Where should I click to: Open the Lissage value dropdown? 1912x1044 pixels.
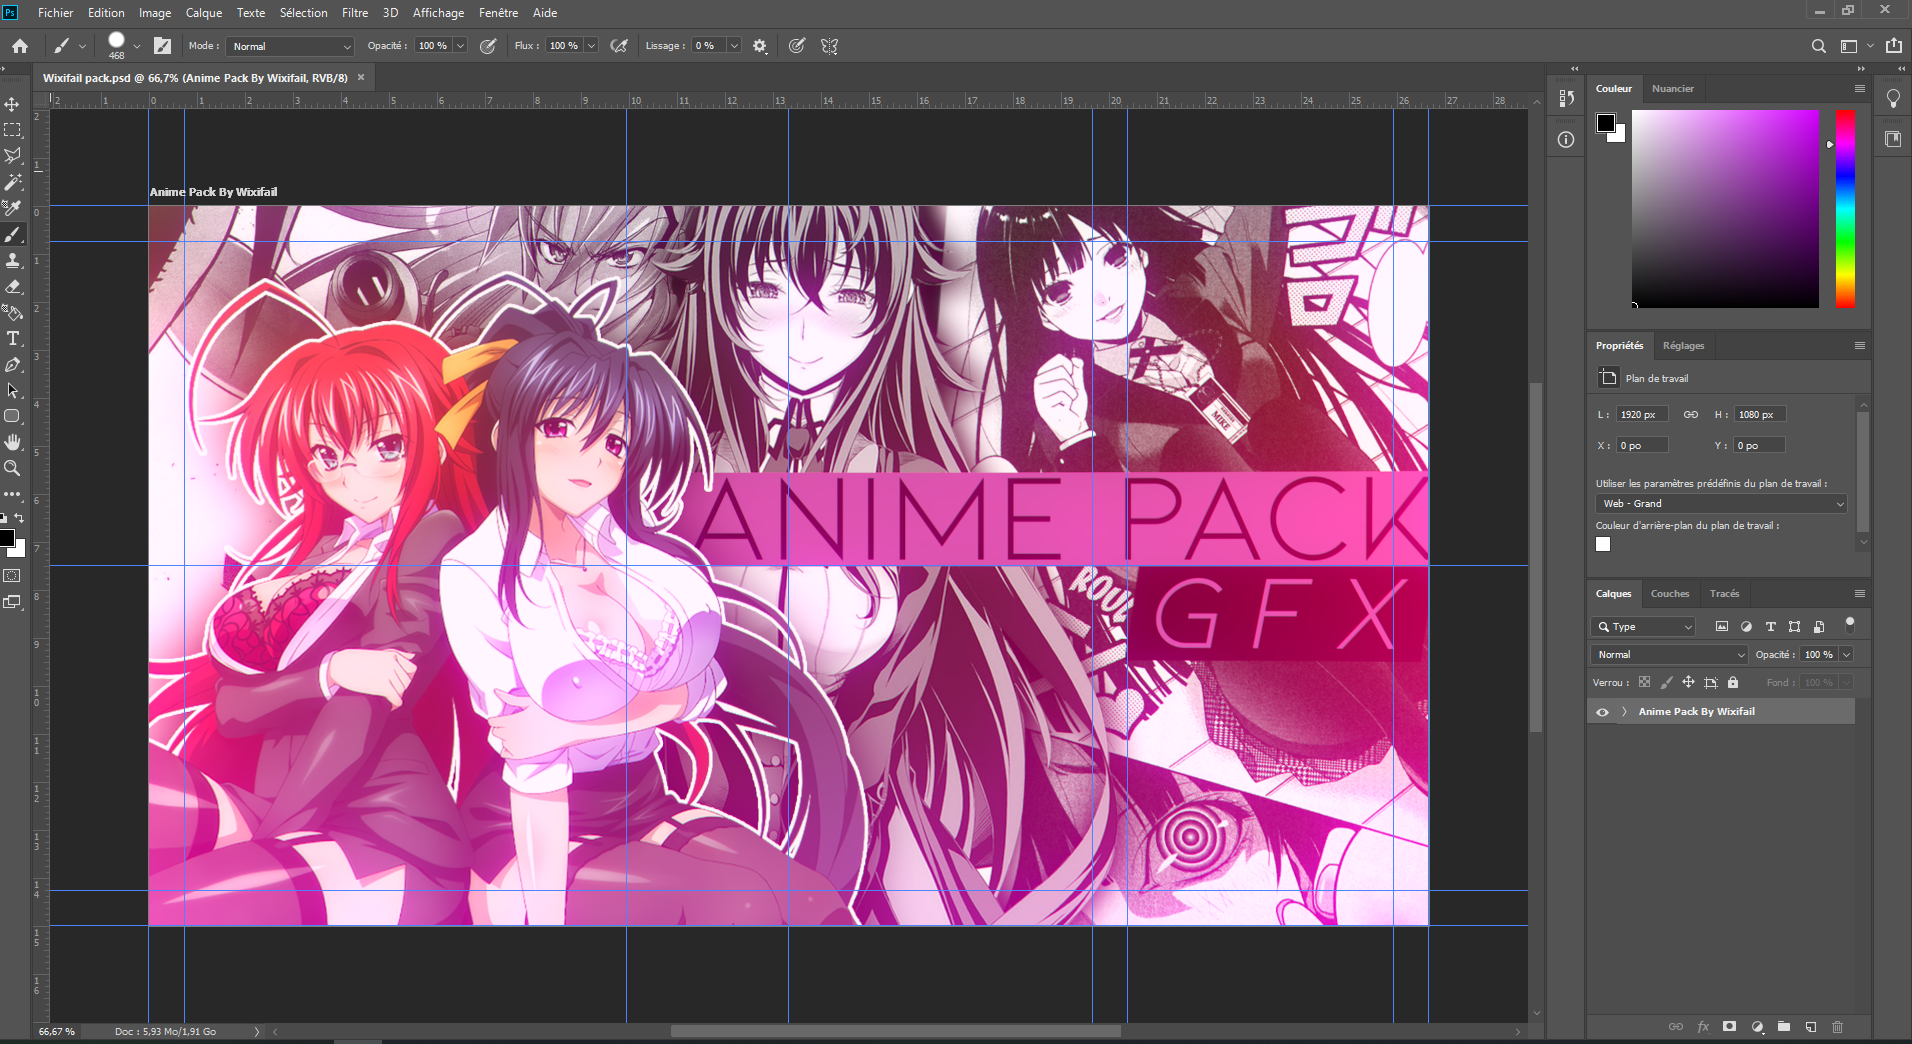[734, 46]
